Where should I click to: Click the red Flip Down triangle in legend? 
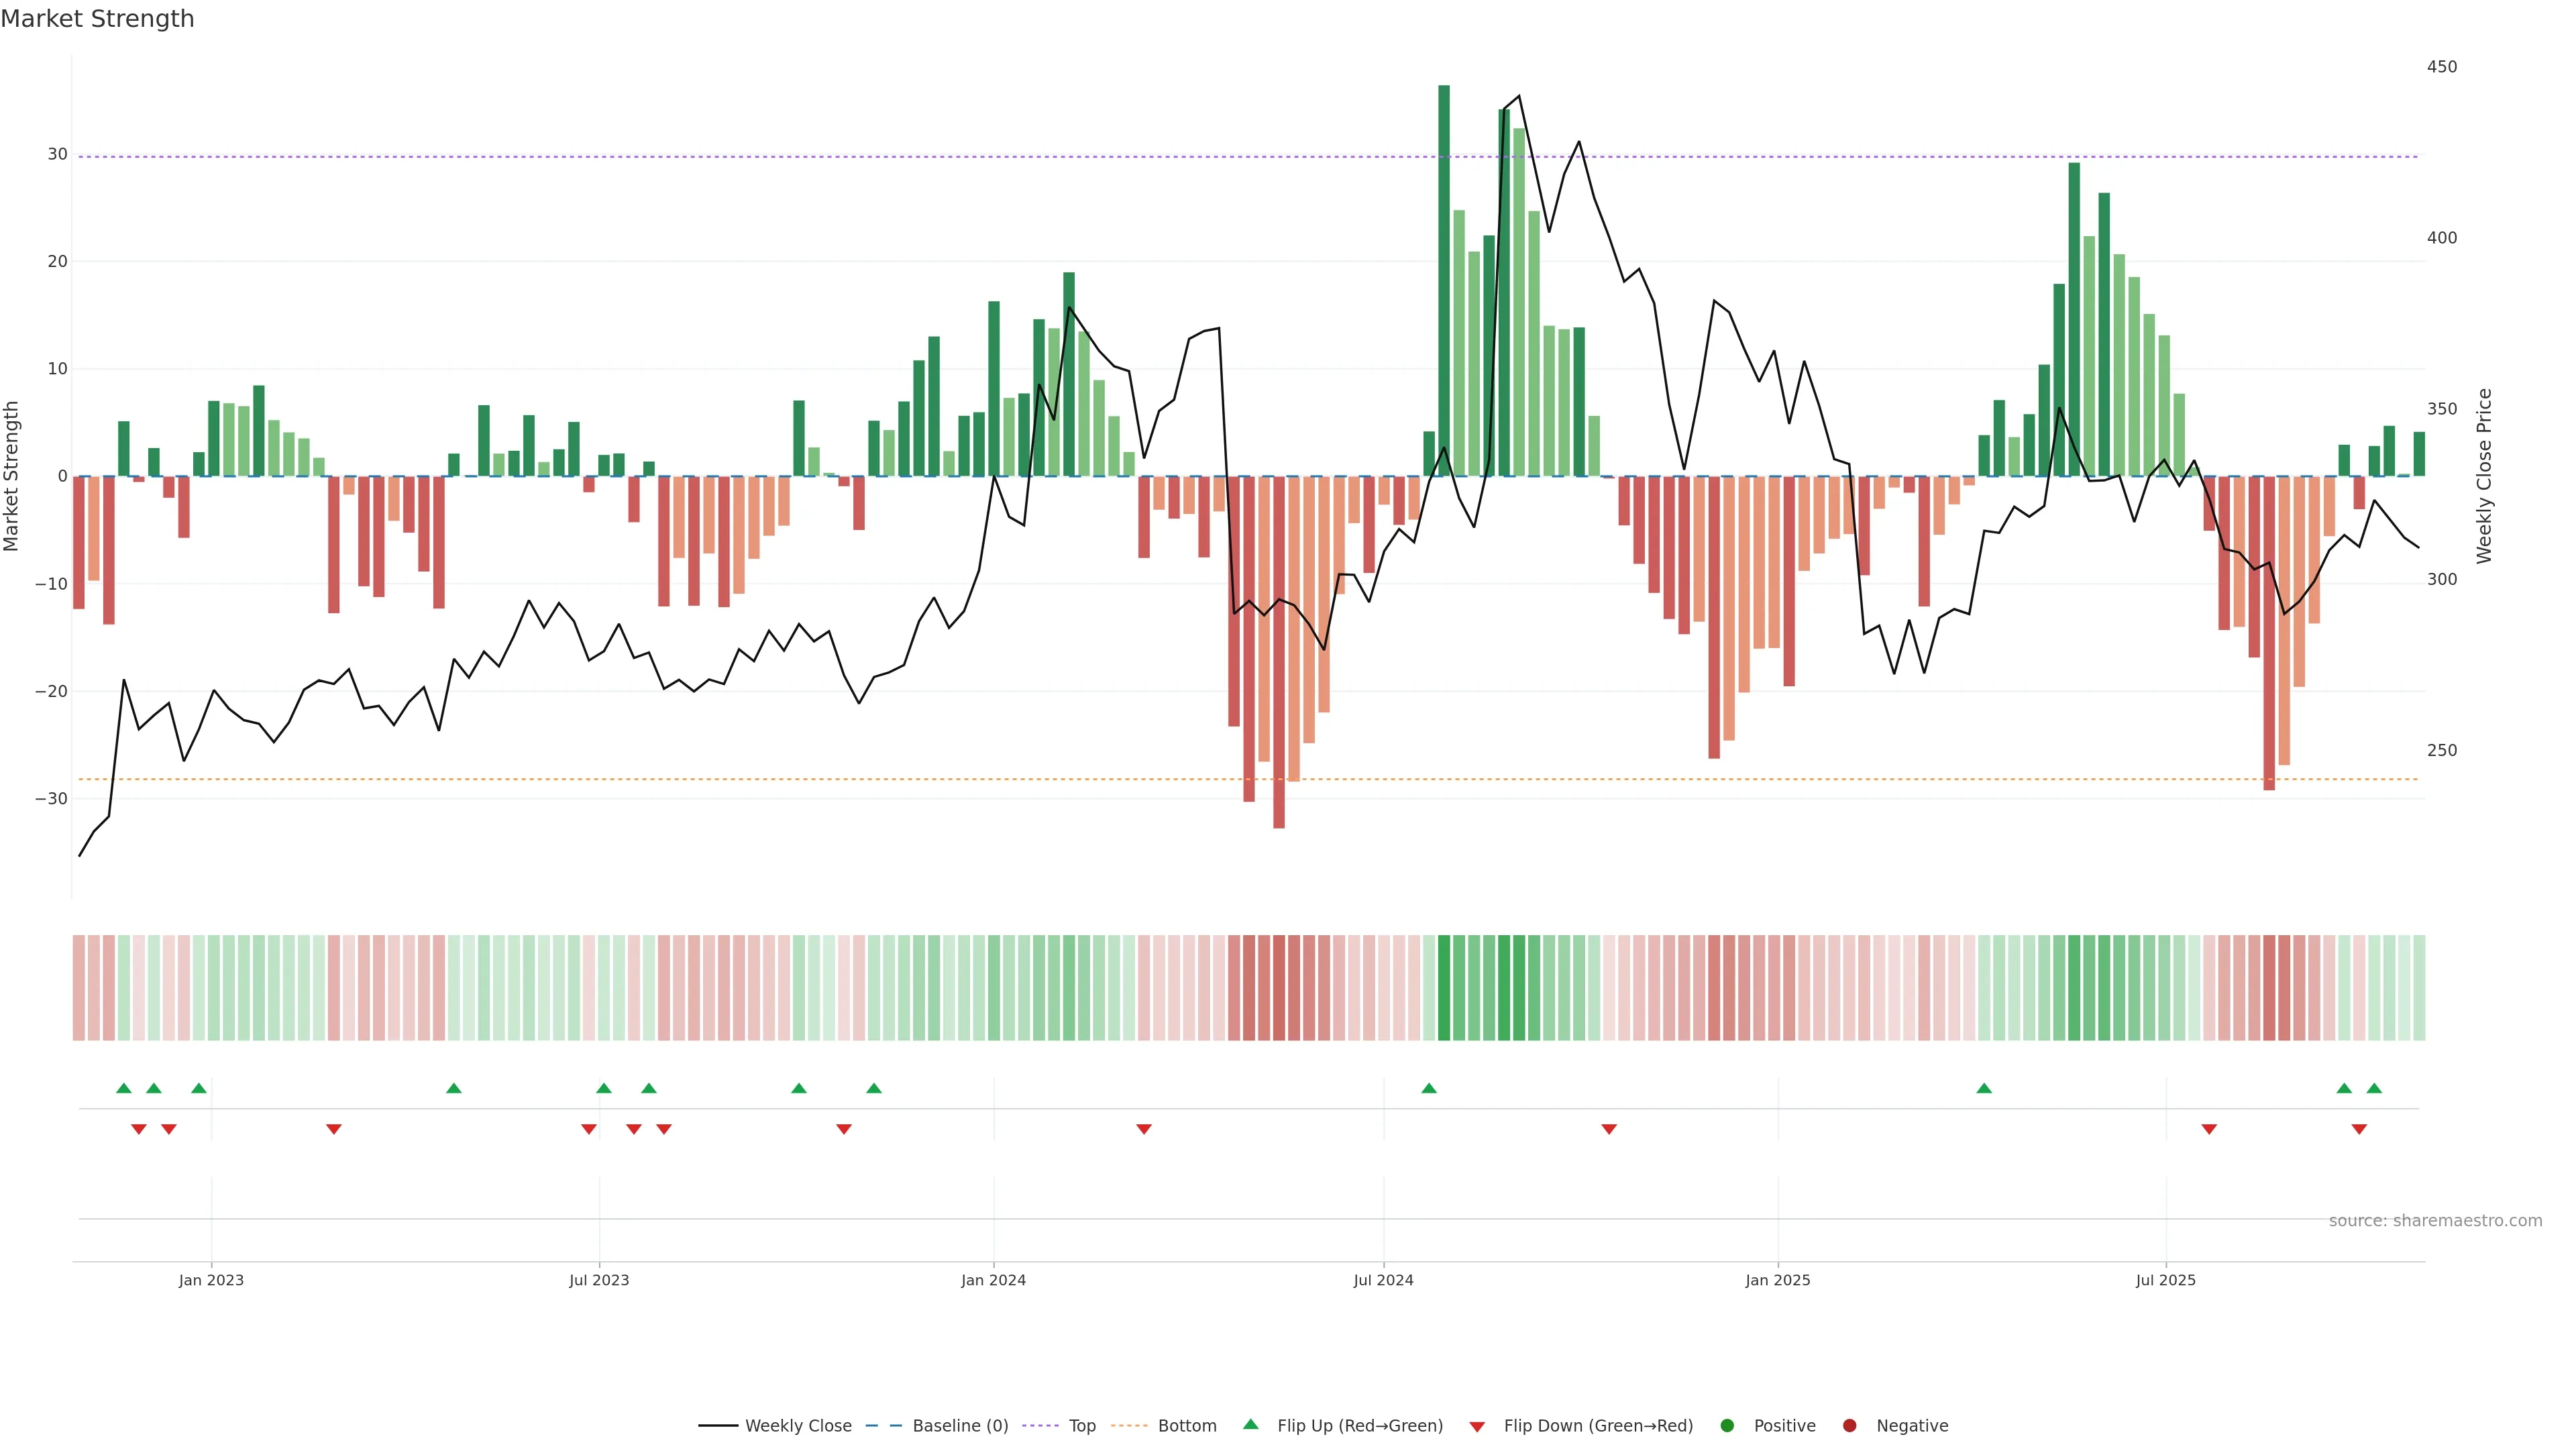(1477, 1427)
